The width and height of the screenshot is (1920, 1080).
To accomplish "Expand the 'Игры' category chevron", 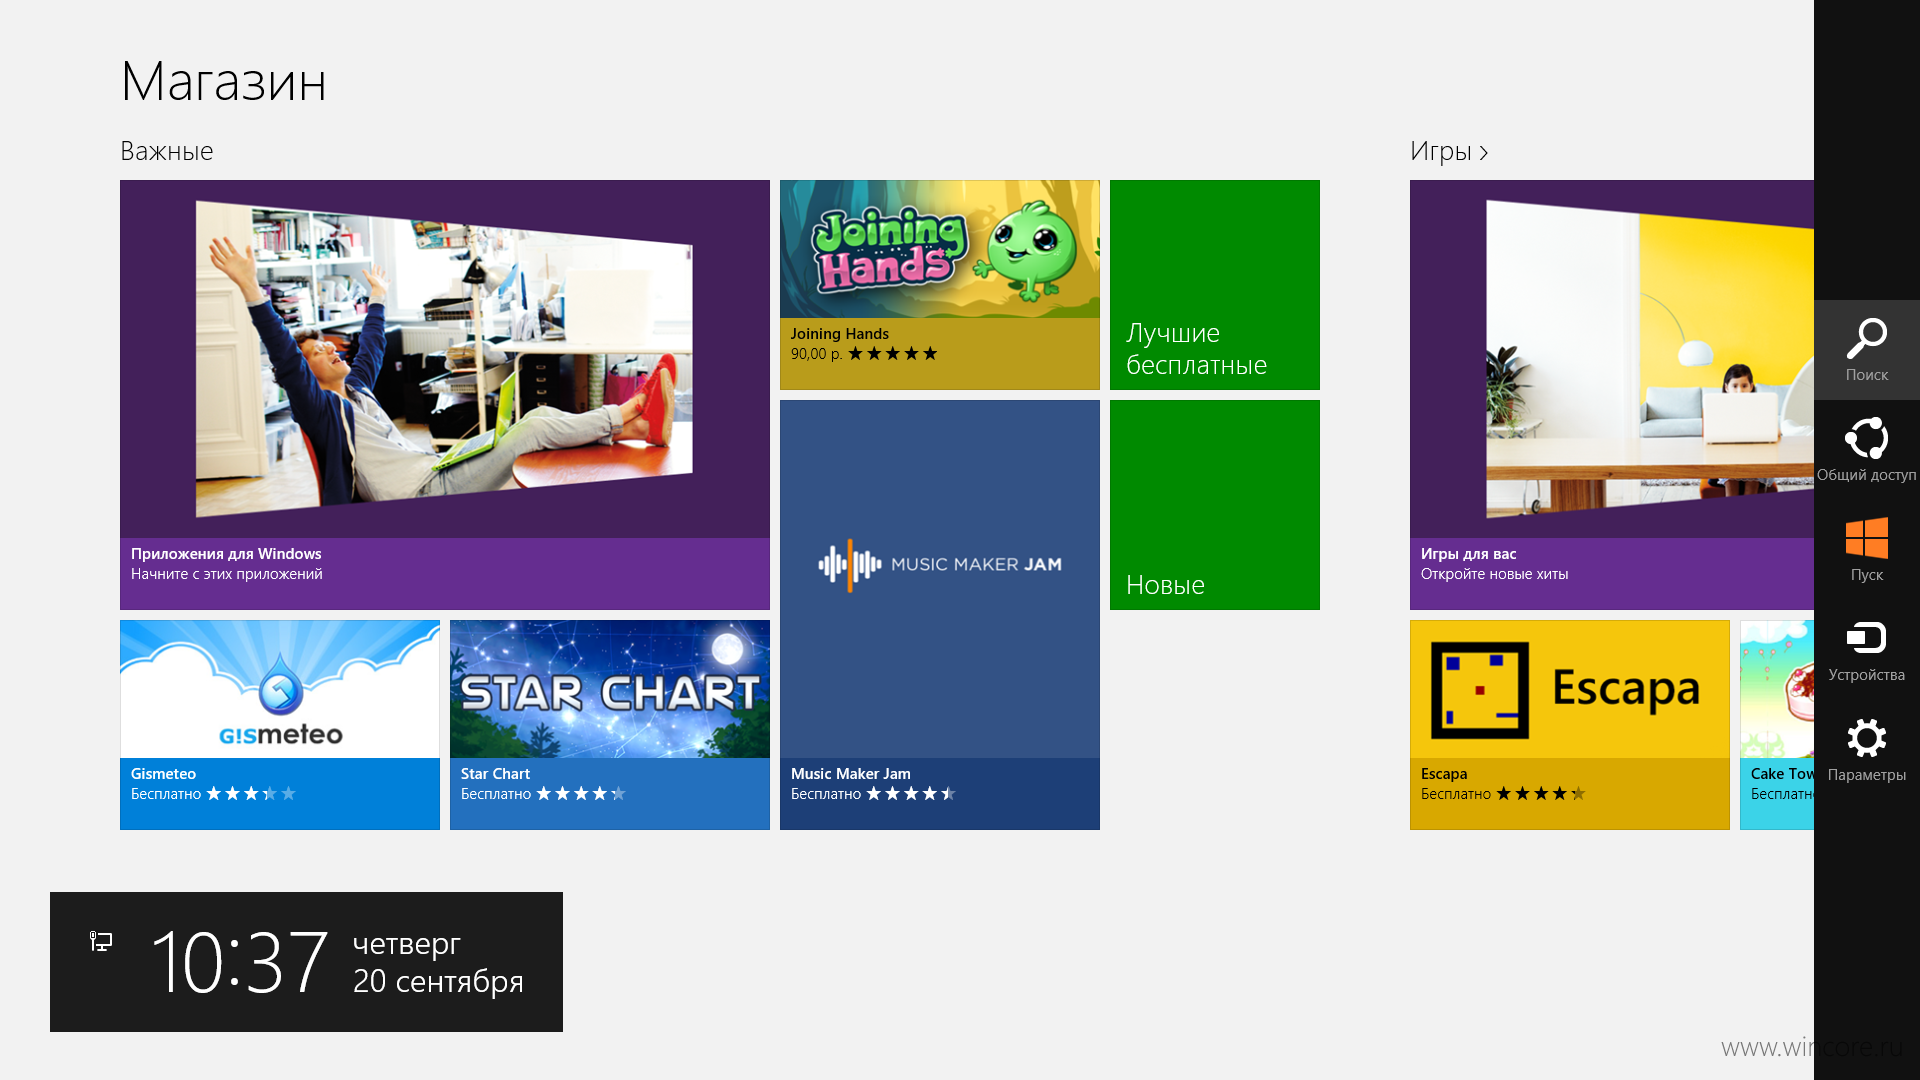I will coord(1484,153).
